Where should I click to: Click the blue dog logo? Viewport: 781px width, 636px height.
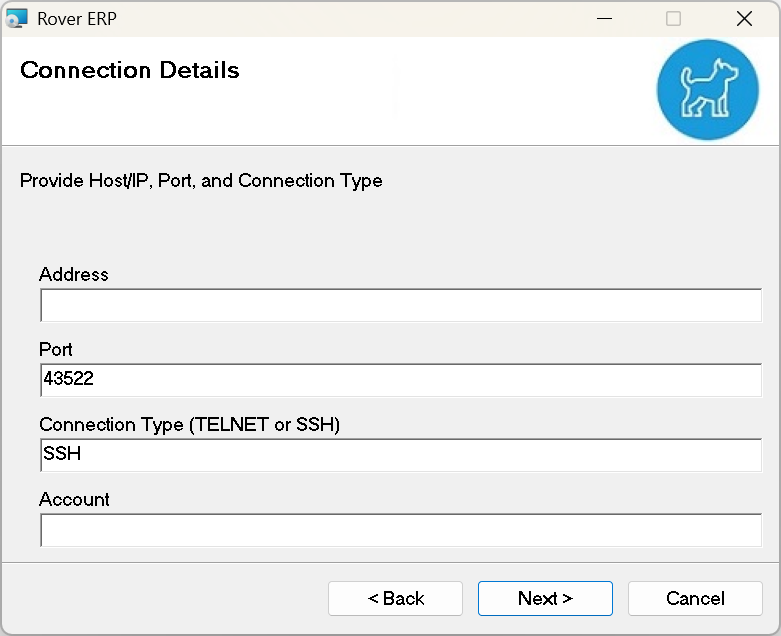coord(708,90)
